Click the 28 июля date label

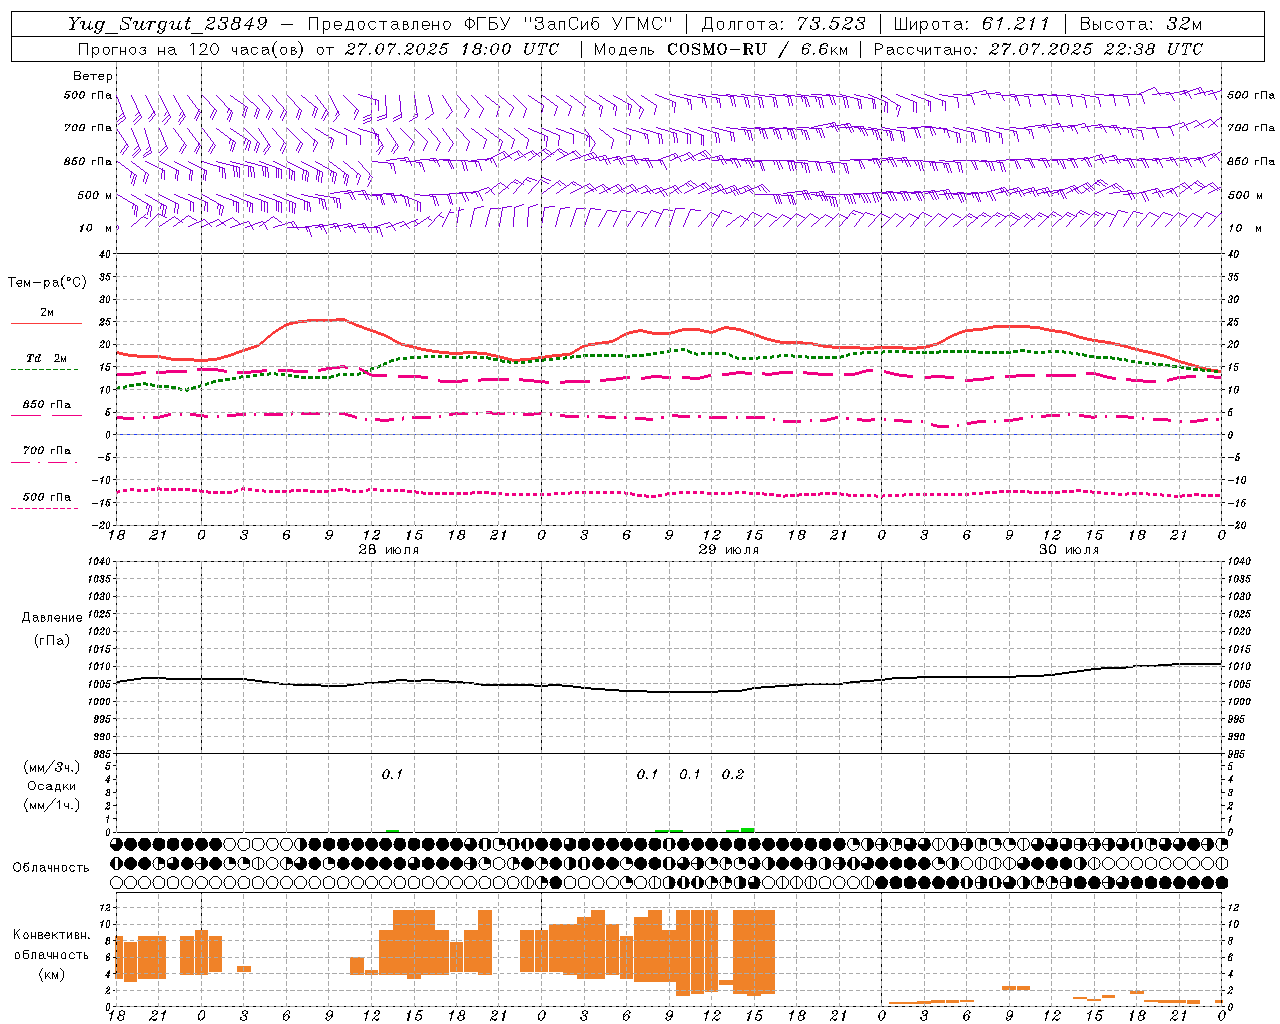(x=388, y=550)
